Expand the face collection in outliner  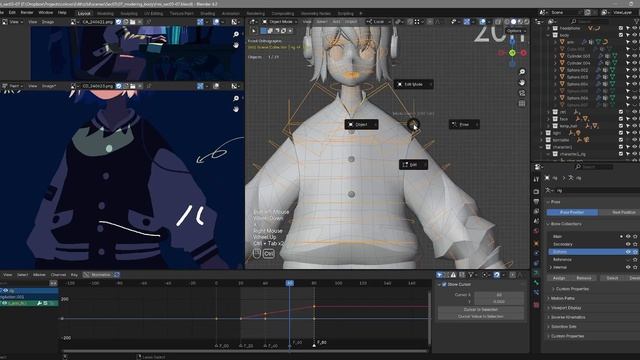point(548,119)
